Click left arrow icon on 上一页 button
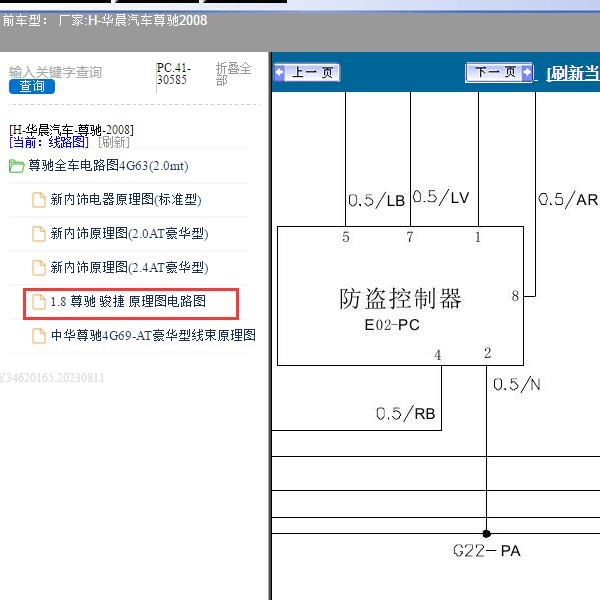 [x=280, y=72]
